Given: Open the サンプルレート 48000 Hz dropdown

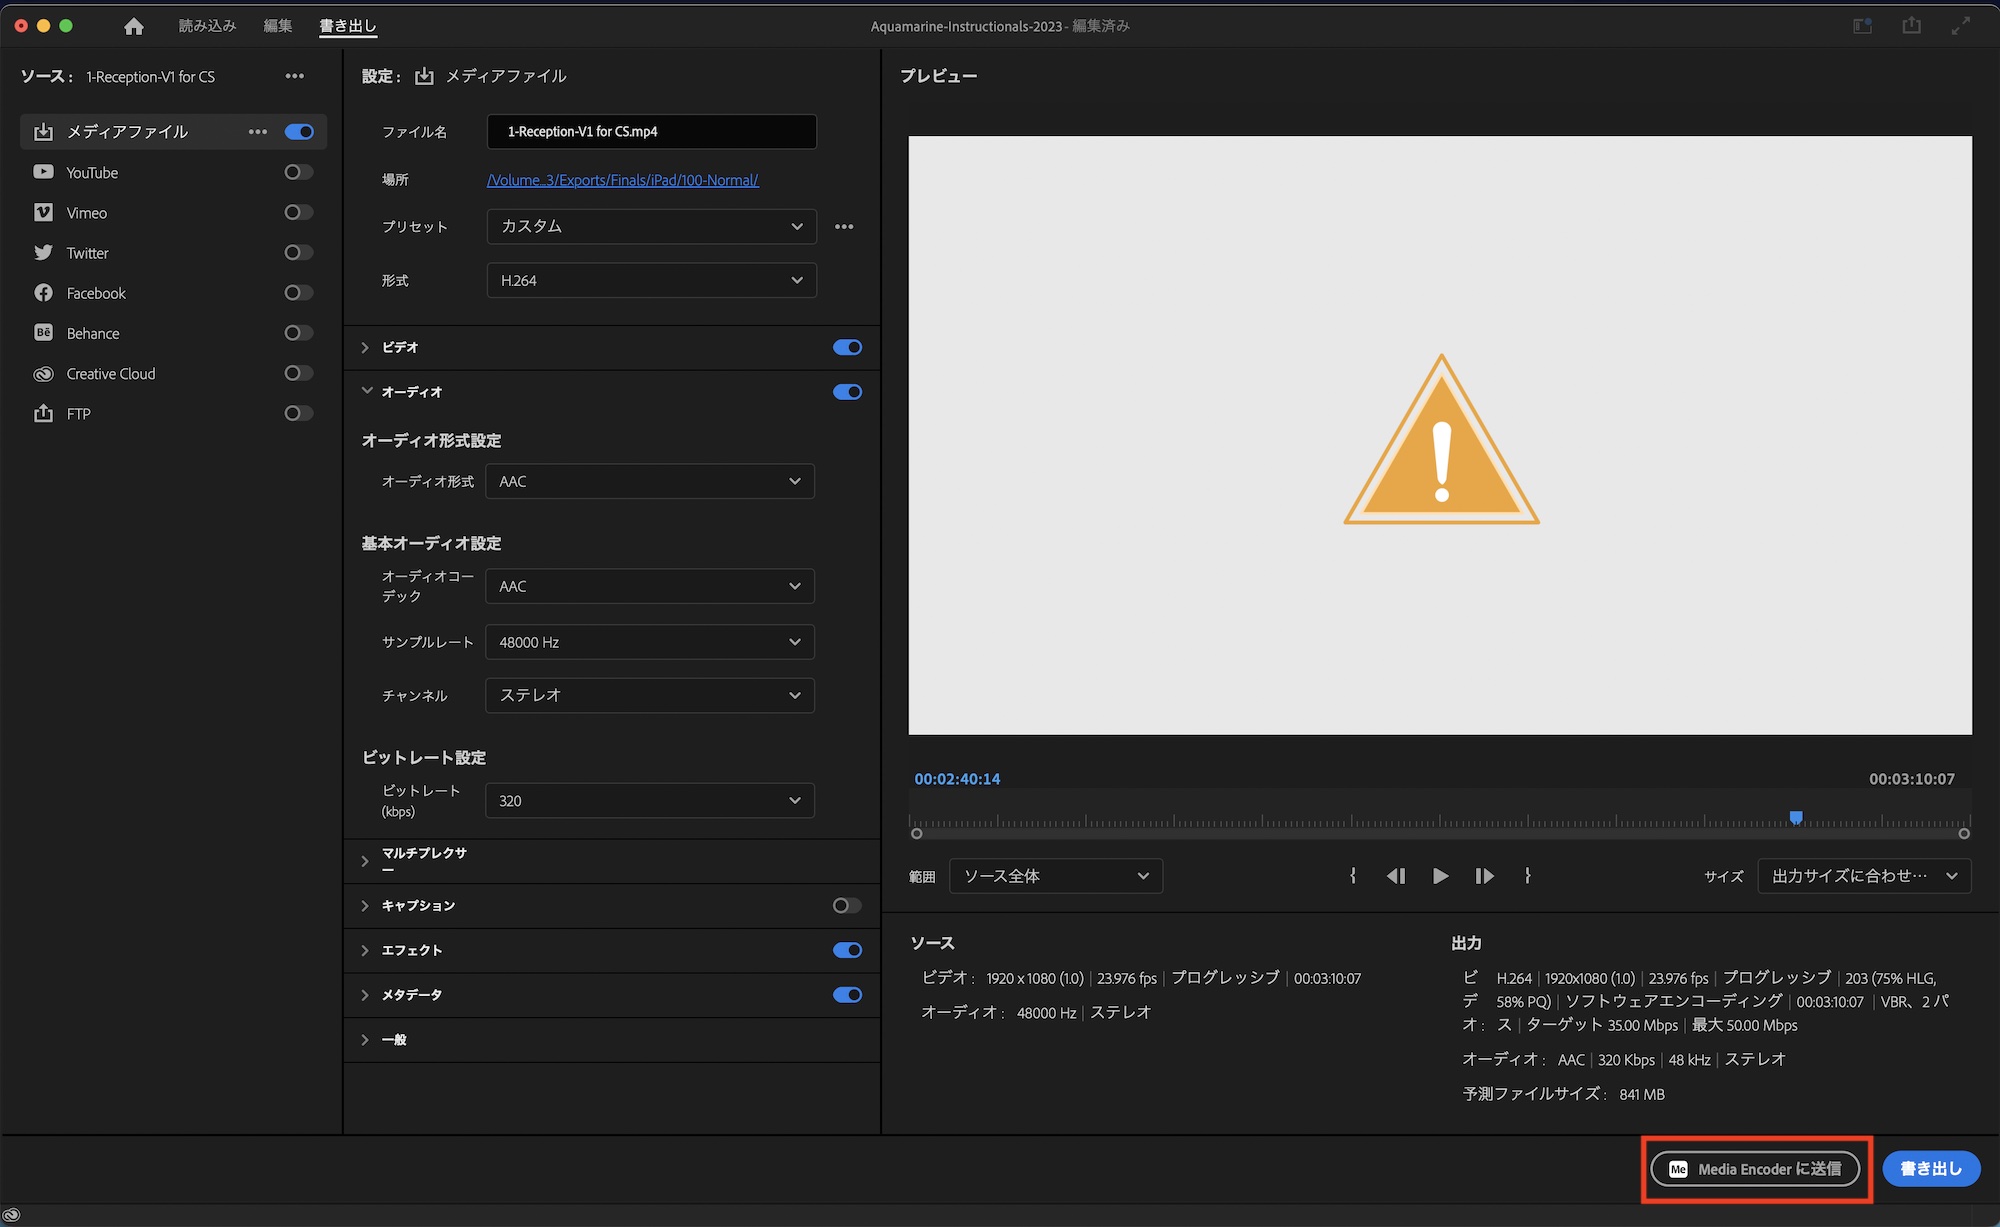Looking at the screenshot, I should [x=649, y=642].
